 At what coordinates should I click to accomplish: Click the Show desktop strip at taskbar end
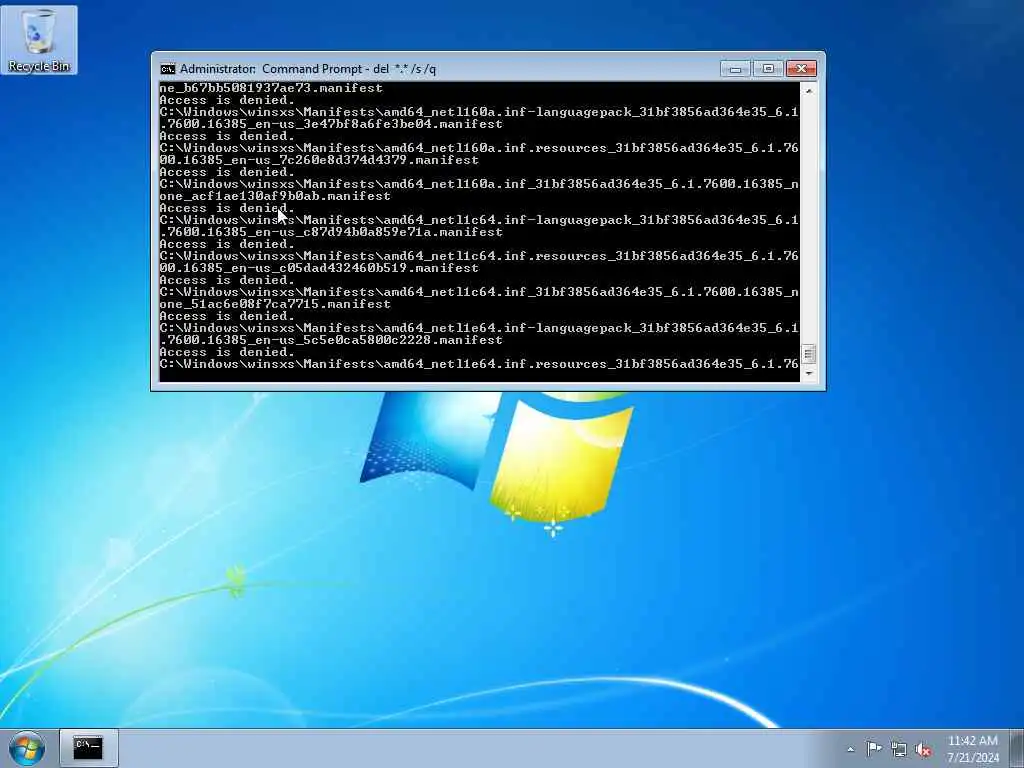pos(1017,748)
